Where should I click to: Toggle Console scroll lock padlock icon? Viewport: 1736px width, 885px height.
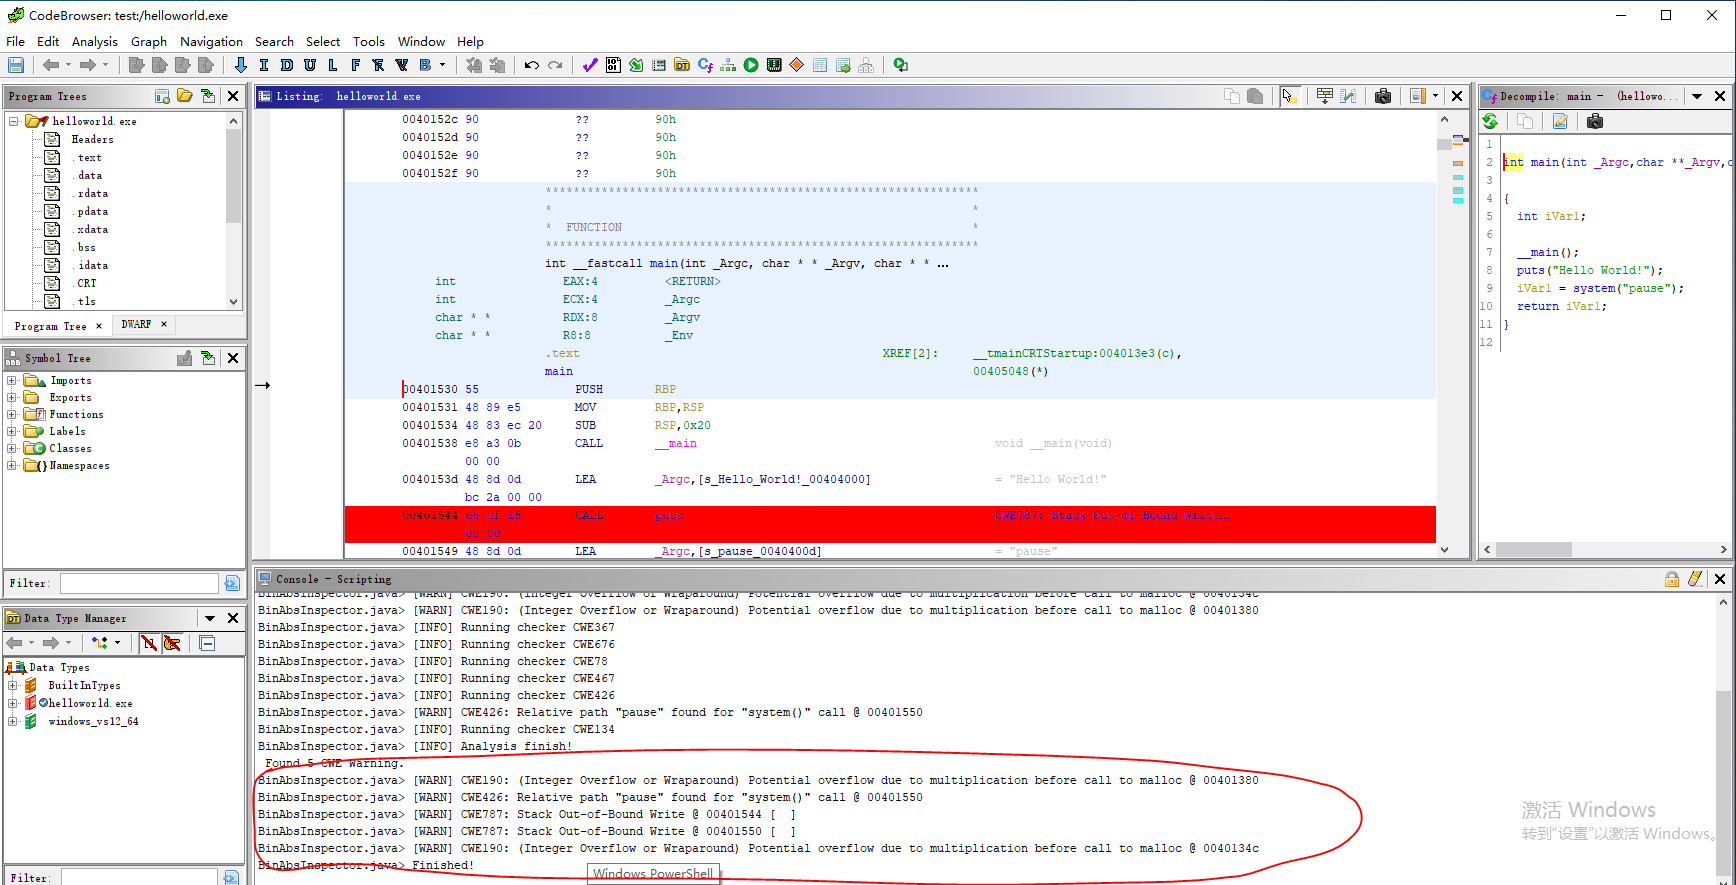click(x=1672, y=579)
